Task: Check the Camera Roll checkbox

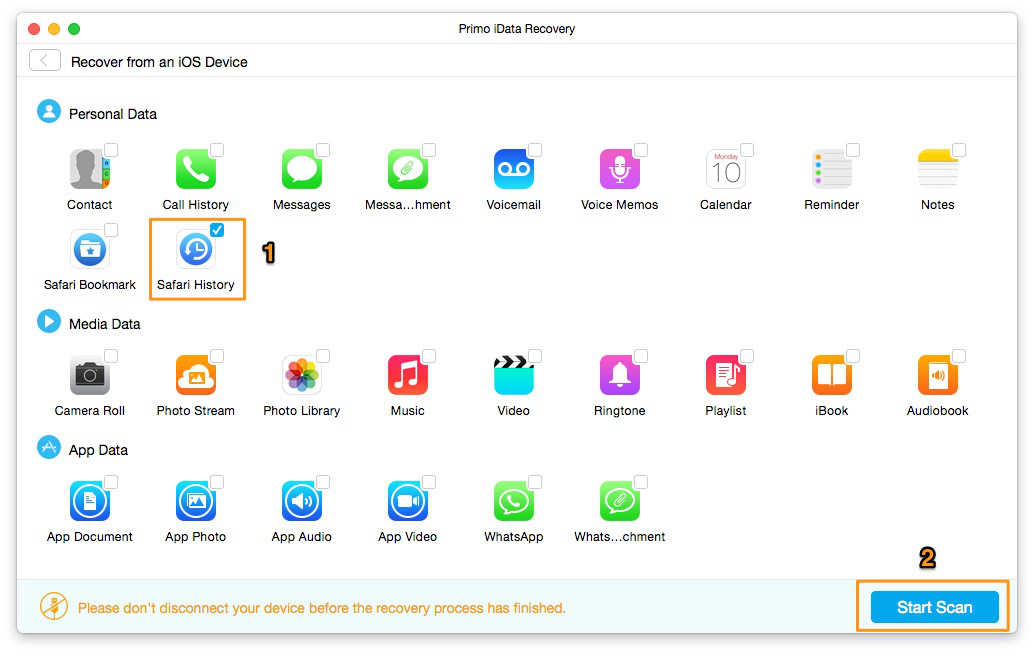Action: click(111, 356)
